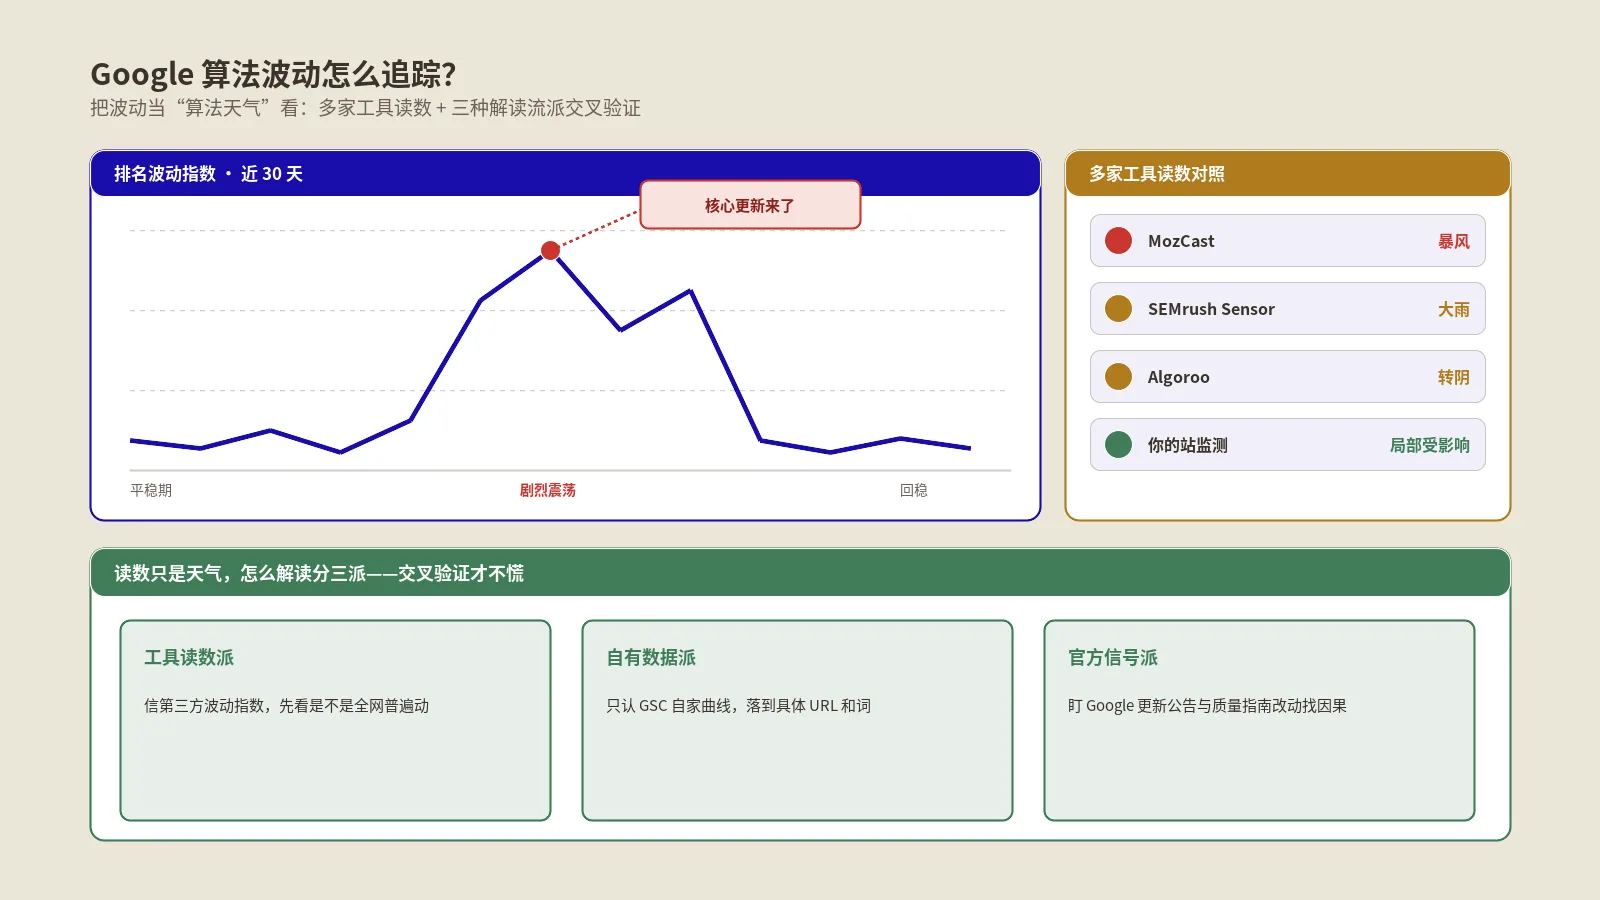Click the 只认 GSC 自家曲线 description text
Image resolution: width=1600 pixels, height=900 pixels.
pos(738,705)
